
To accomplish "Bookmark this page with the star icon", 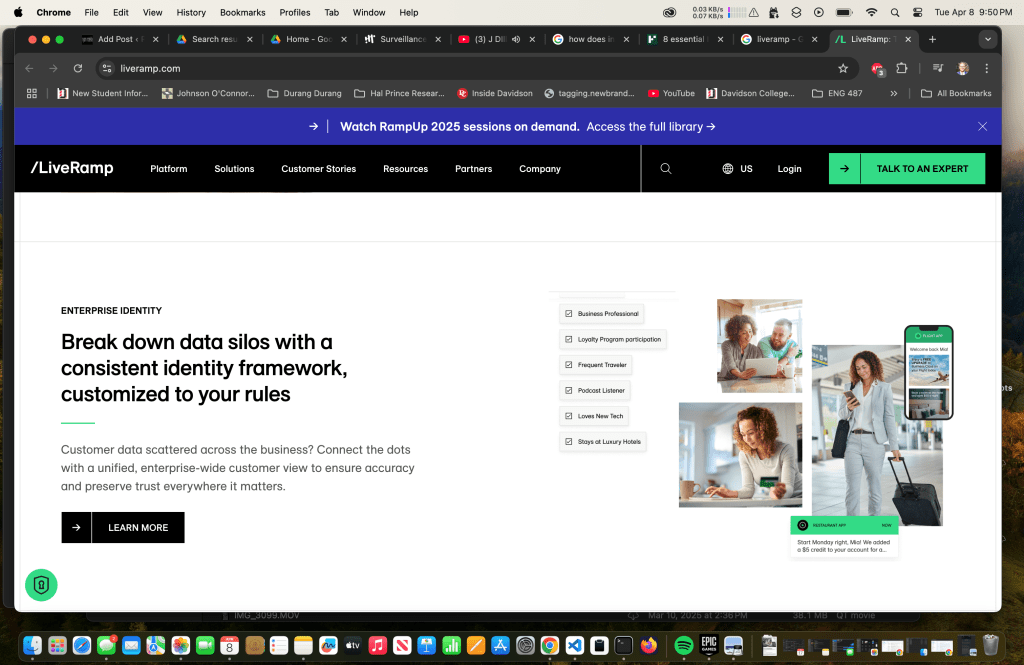I will pyautogui.click(x=843, y=69).
